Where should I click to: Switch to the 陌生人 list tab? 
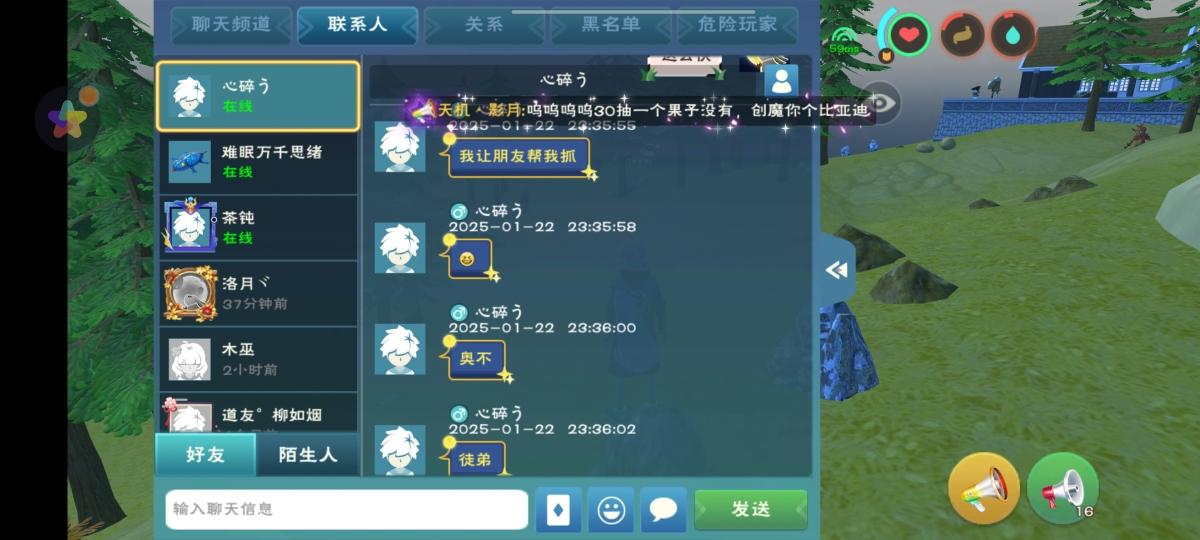pos(308,454)
